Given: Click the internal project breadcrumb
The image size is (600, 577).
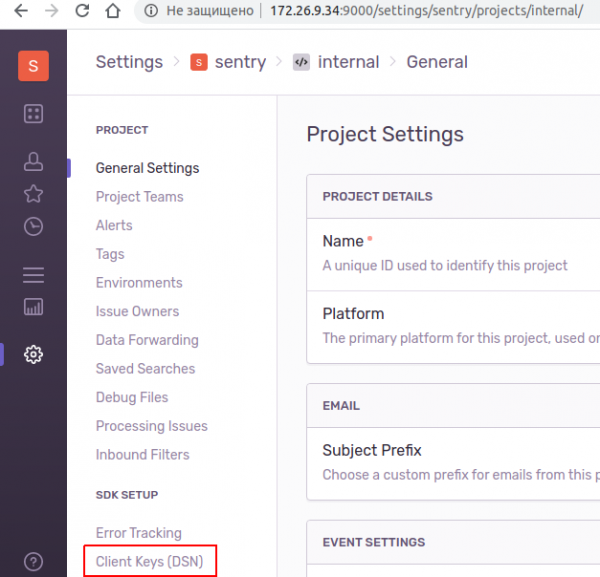Looking at the screenshot, I should 347,62.
